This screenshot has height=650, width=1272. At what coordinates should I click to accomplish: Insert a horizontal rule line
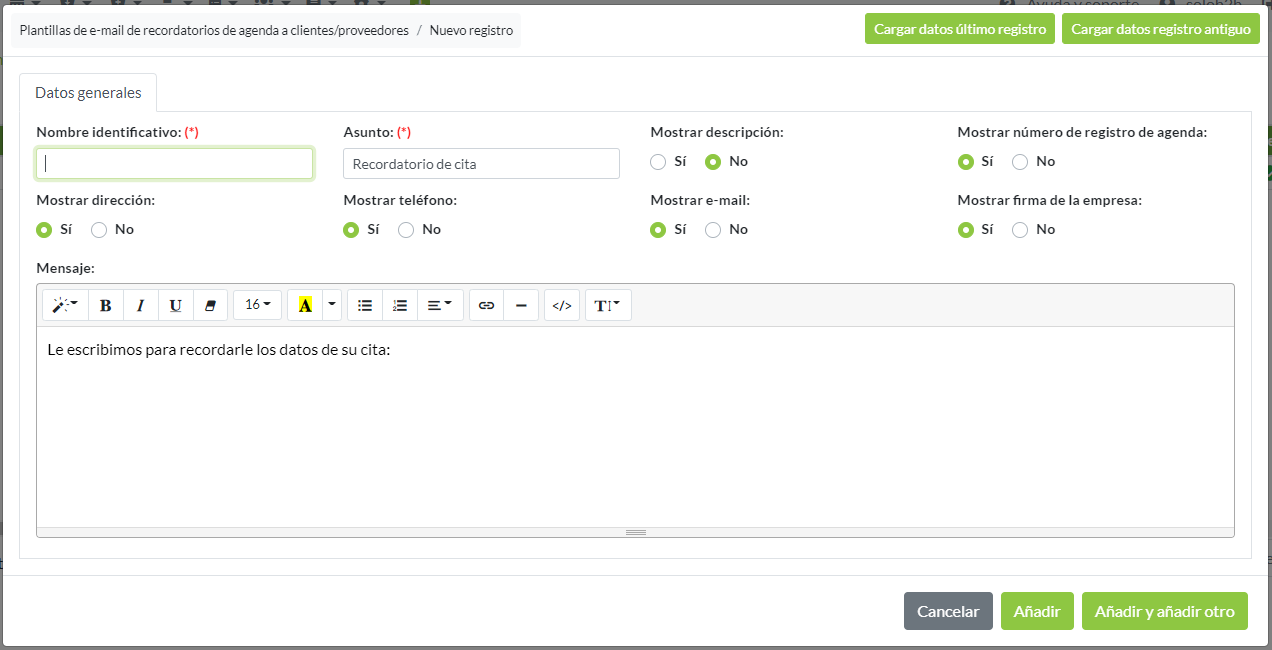(521, 305)
